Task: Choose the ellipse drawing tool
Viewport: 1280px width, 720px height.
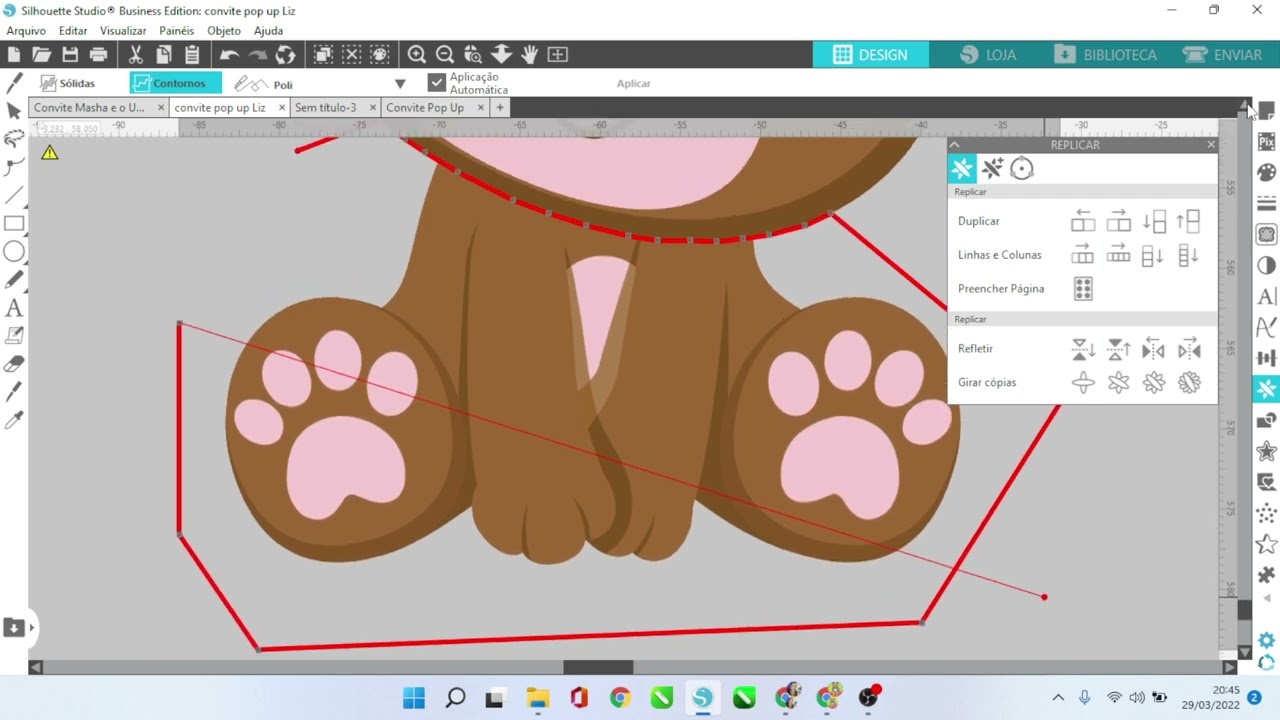Action: tap(14, 251)
